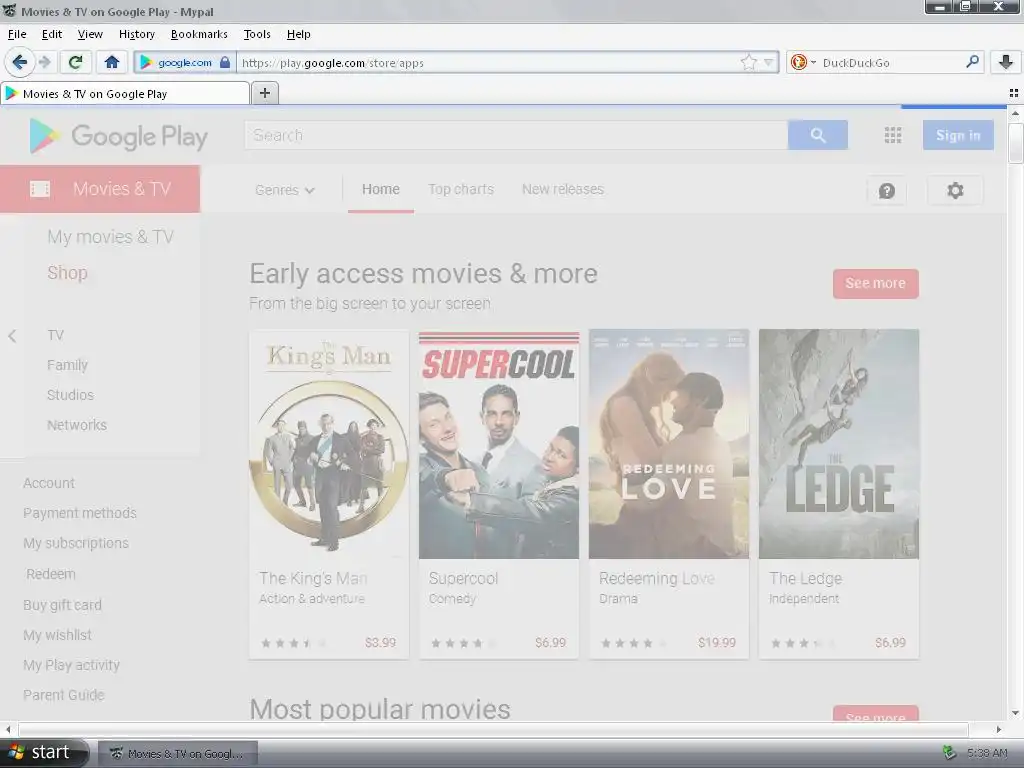
Task: Open the Edit menu
Action: coord(52,34)
